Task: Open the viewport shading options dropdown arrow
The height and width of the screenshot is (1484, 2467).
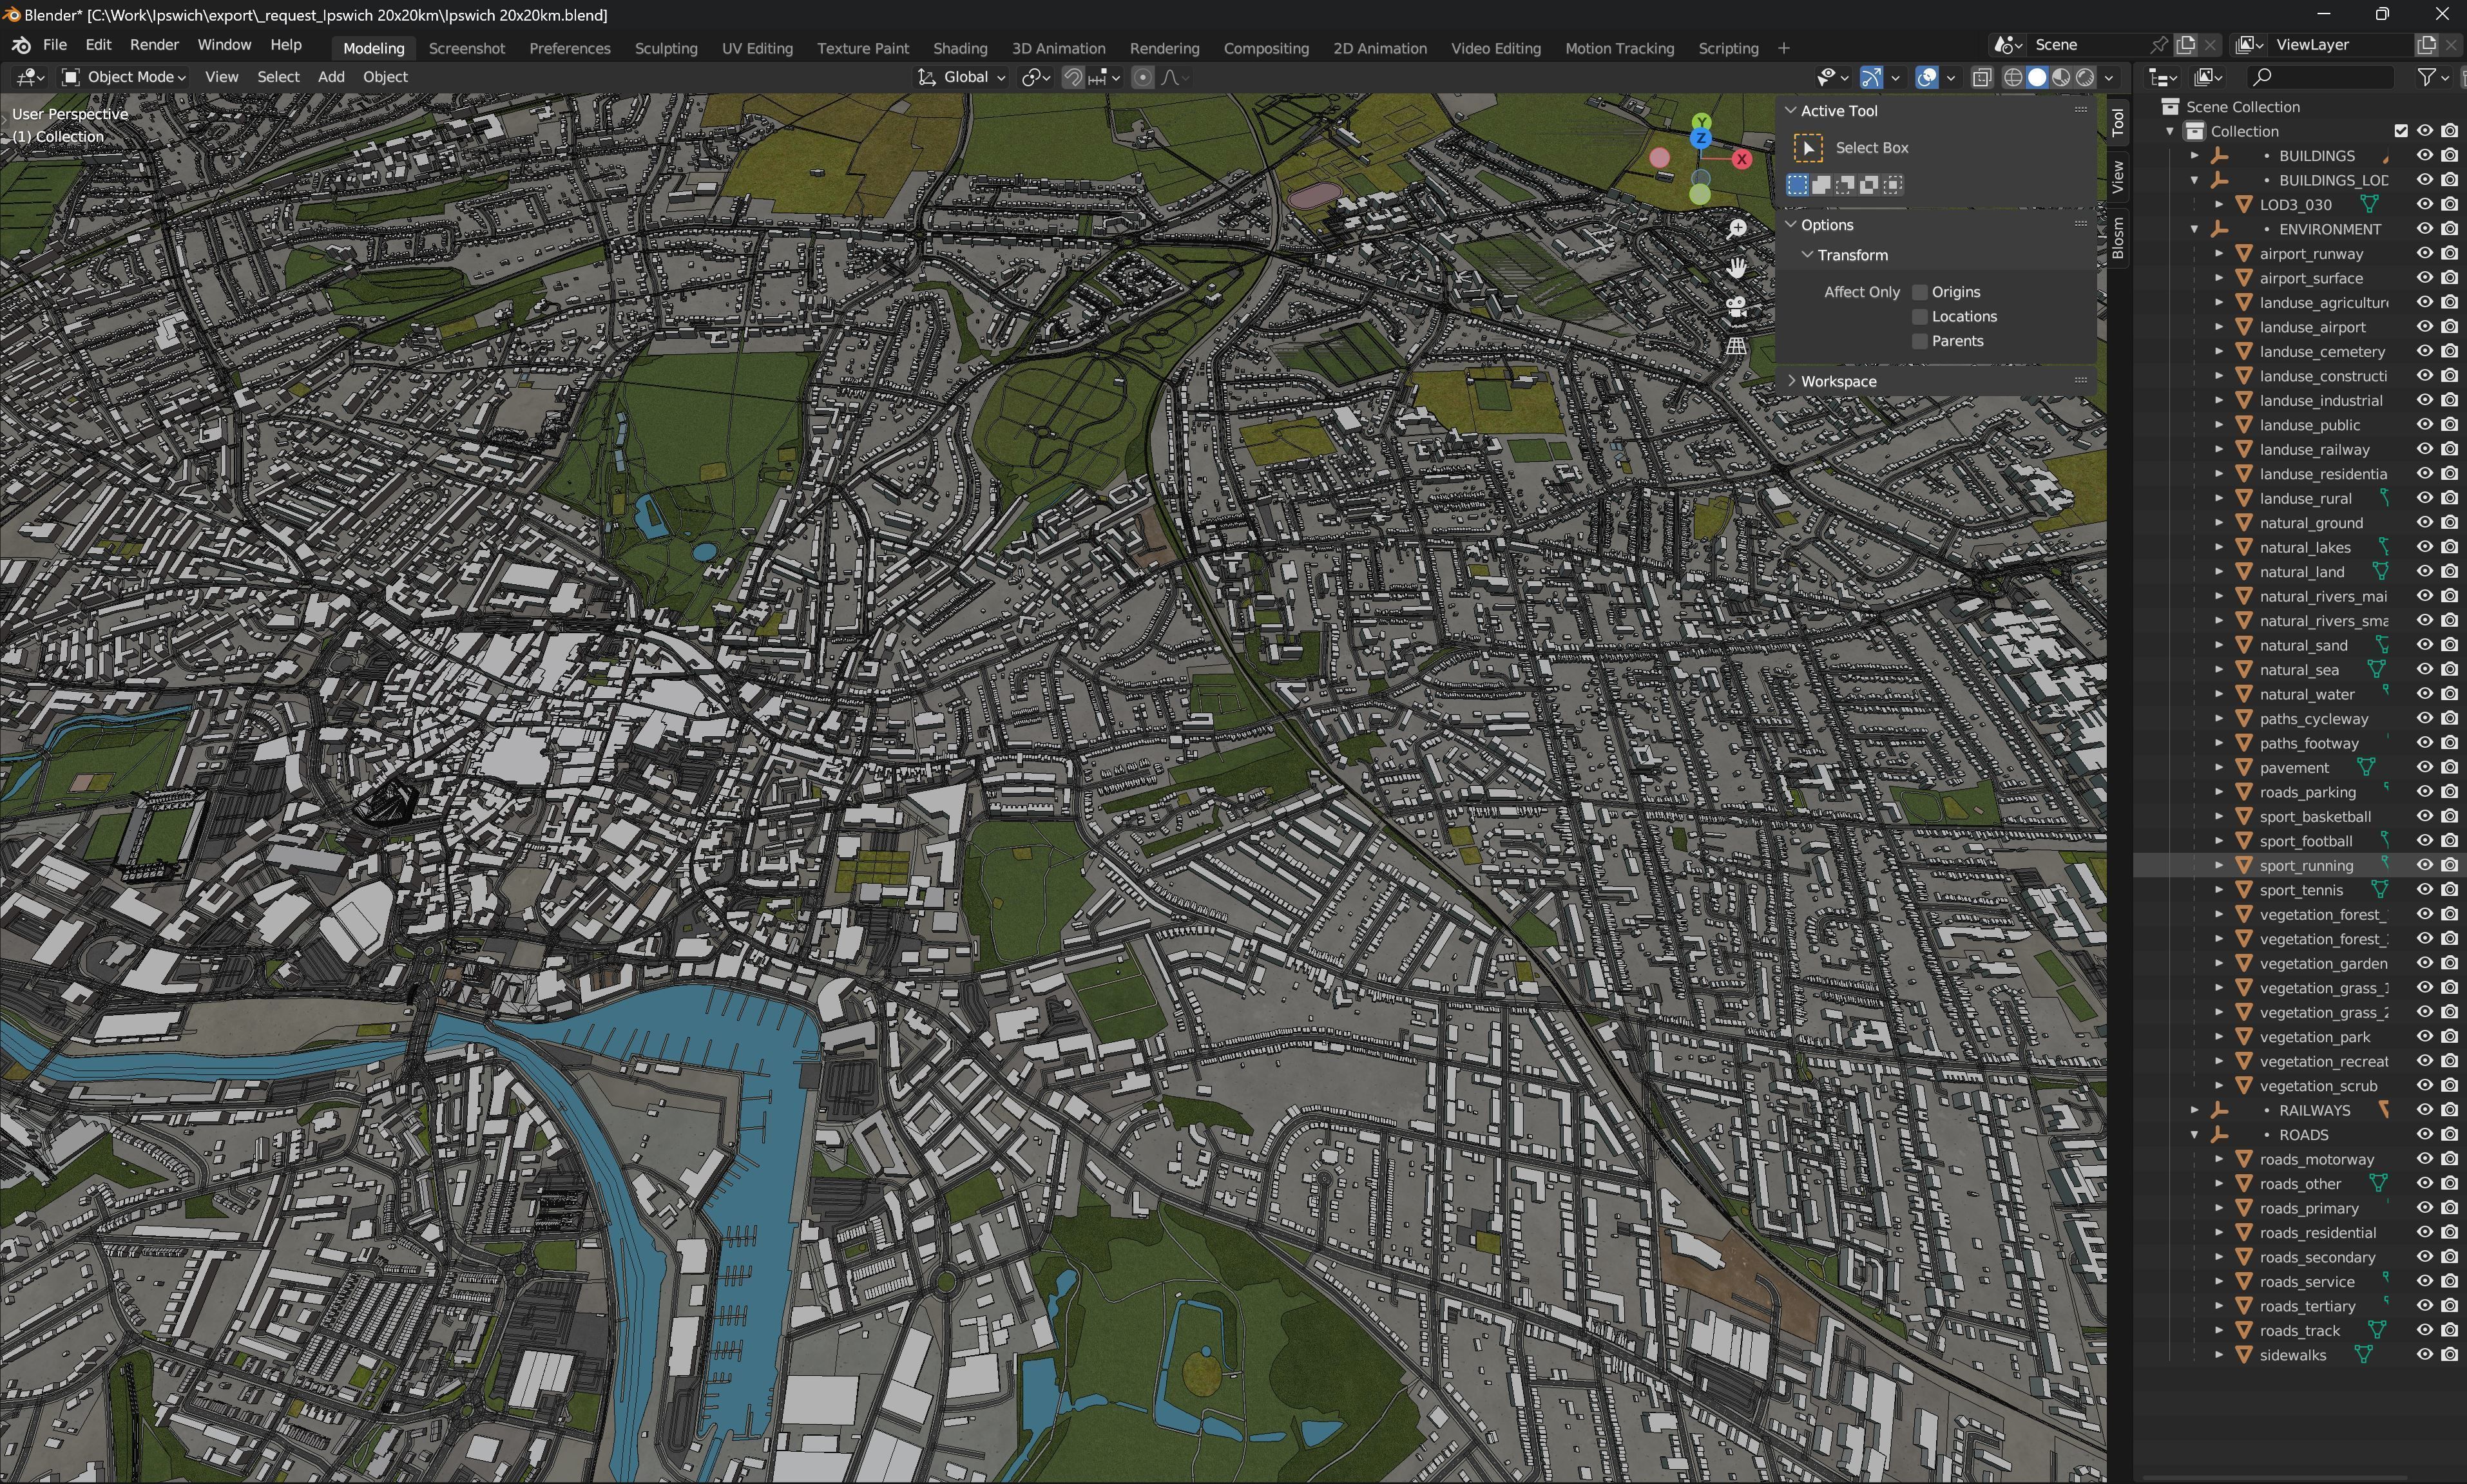Action: (2109, 77)
